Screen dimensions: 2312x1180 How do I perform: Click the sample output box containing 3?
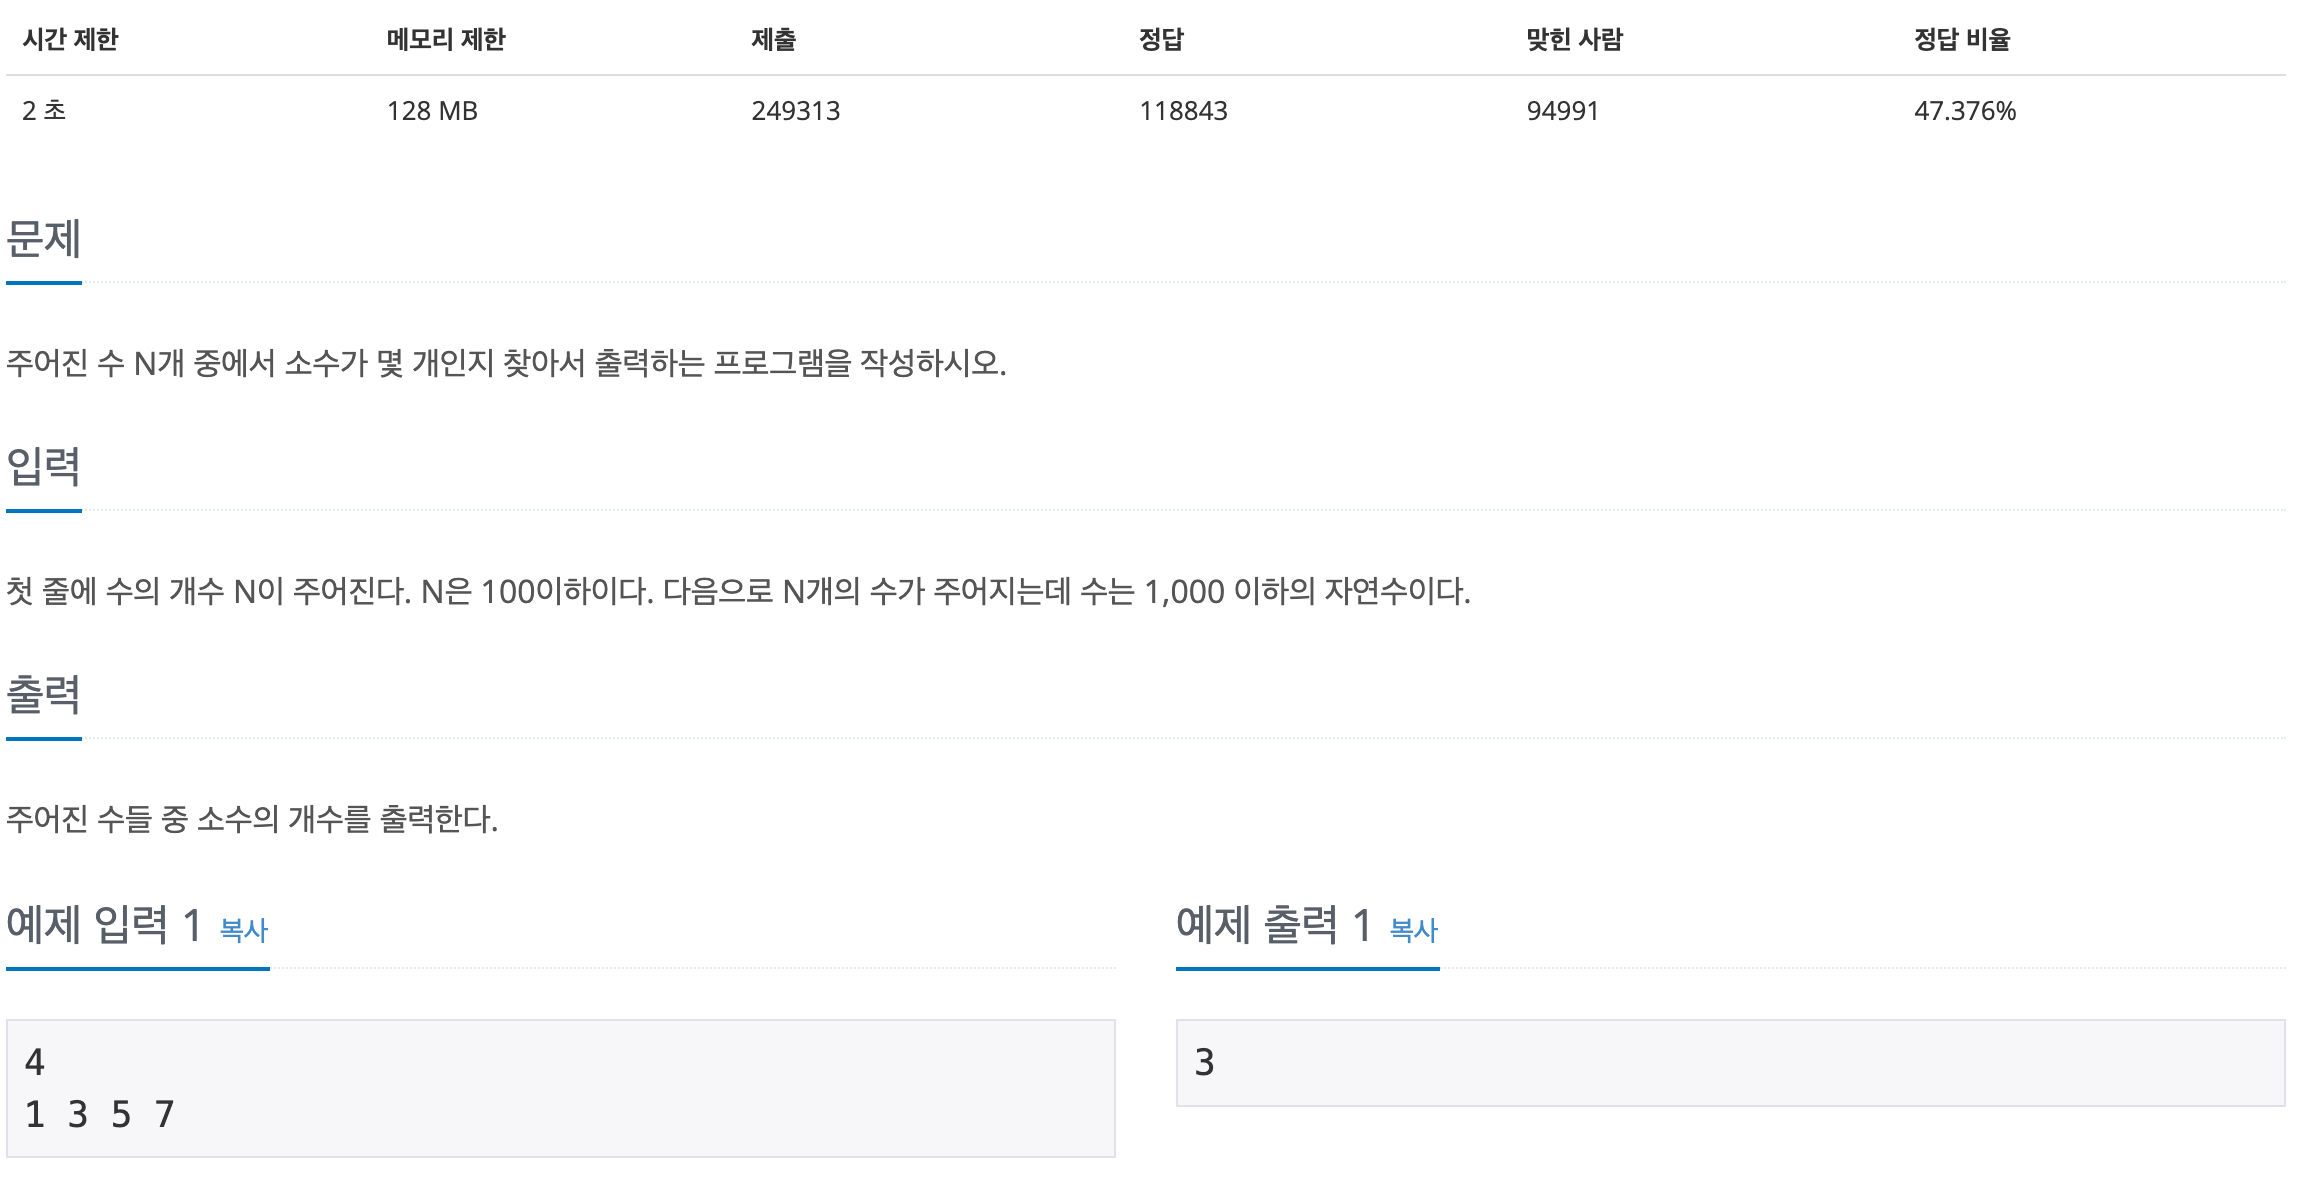[x=1730, y=1062]
